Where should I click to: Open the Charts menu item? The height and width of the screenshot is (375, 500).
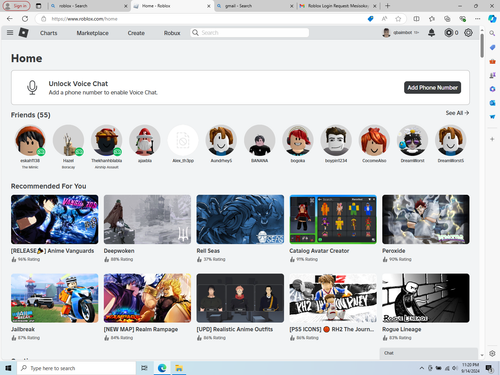pos(49,33)
